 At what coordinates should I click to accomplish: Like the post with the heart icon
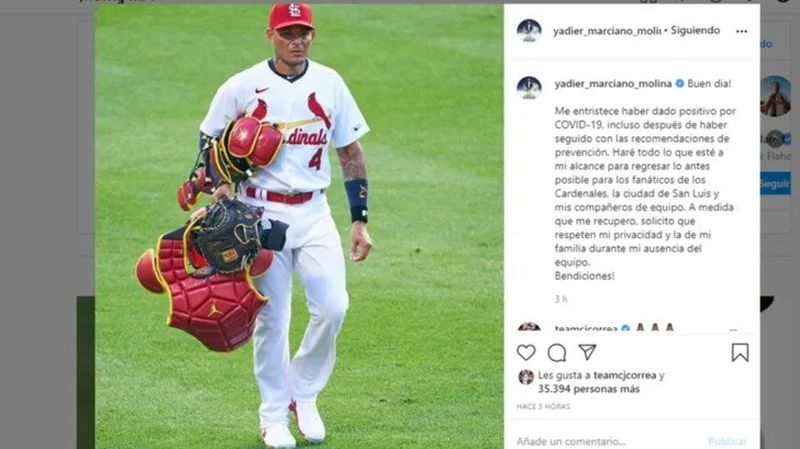526,353
